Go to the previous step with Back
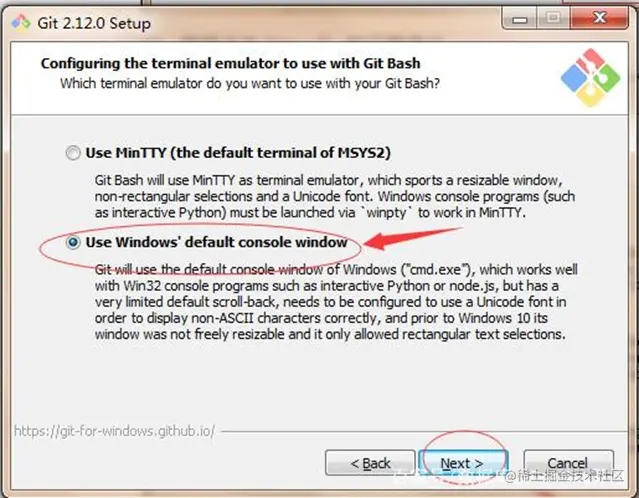639x498 pixels. point(370,463)
